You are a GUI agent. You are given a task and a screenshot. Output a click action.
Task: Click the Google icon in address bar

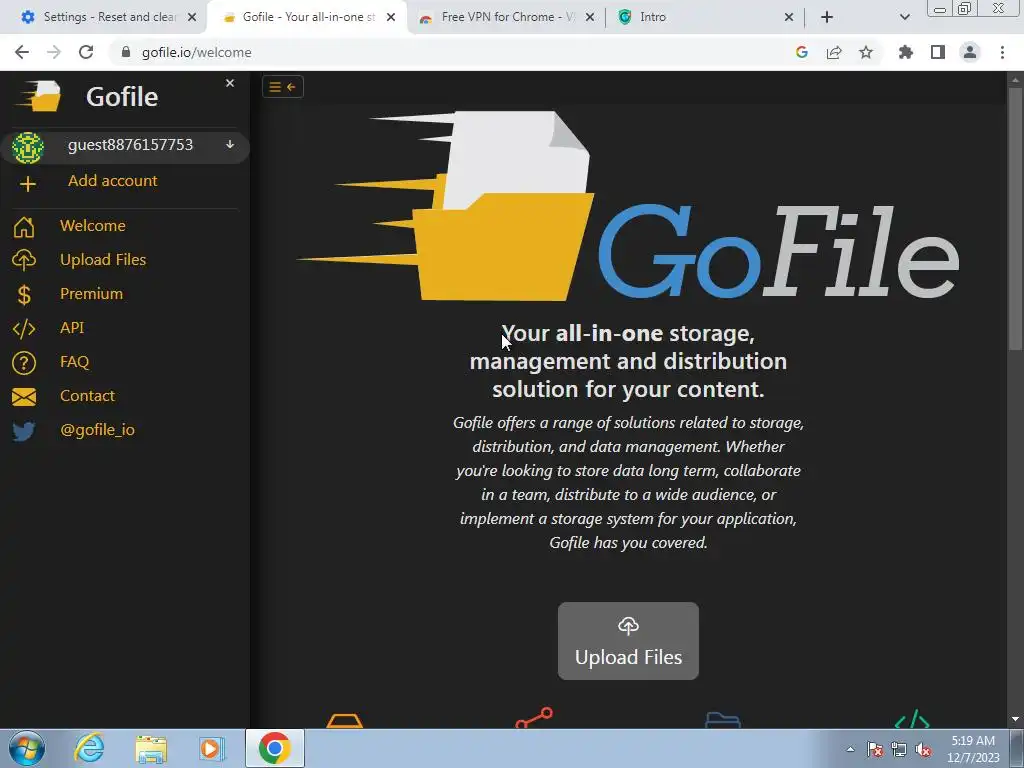tap(802, 52)
